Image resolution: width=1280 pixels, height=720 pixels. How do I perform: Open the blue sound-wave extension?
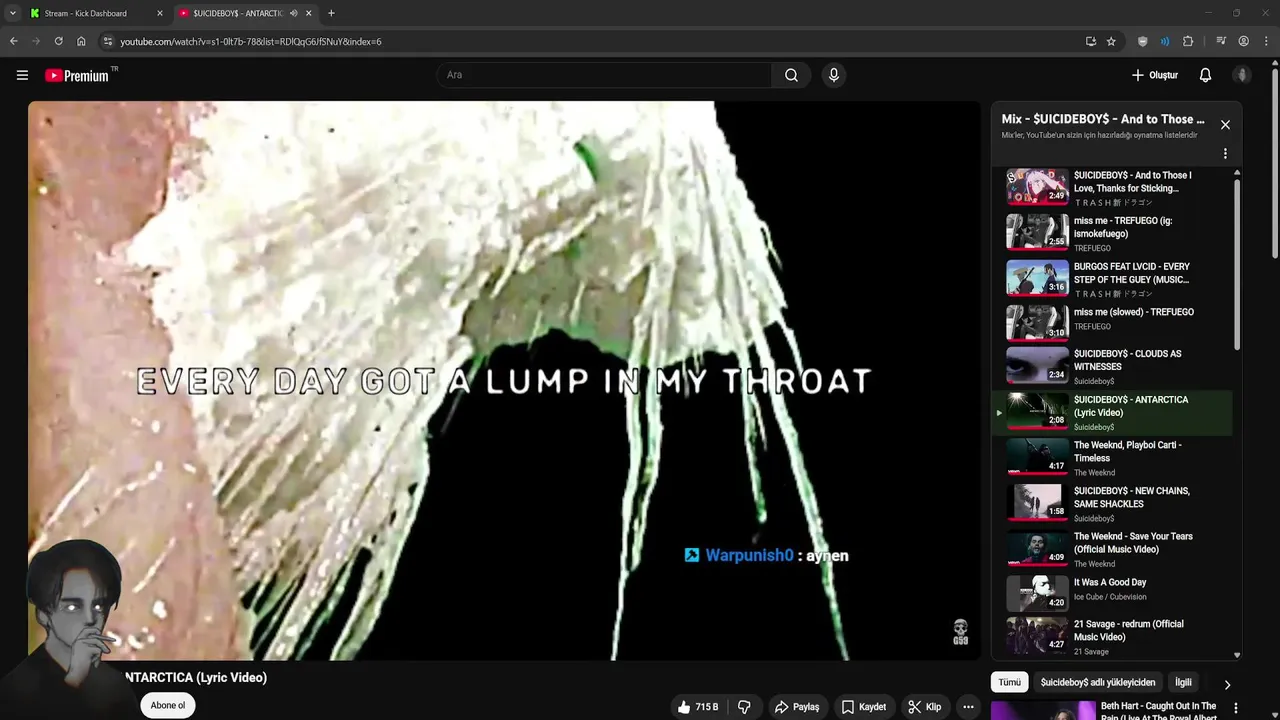(1165, 41)
